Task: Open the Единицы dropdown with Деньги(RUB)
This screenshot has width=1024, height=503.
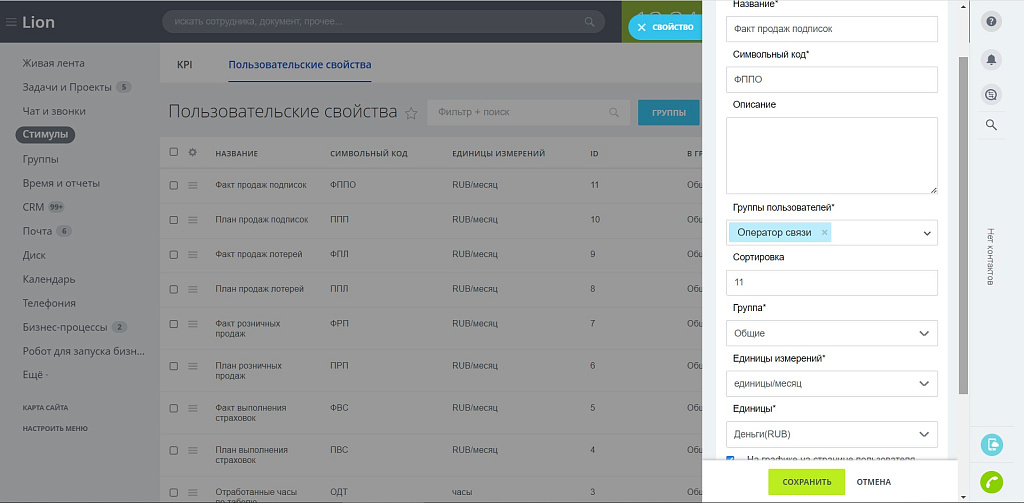Action: [x=831, y=434]
